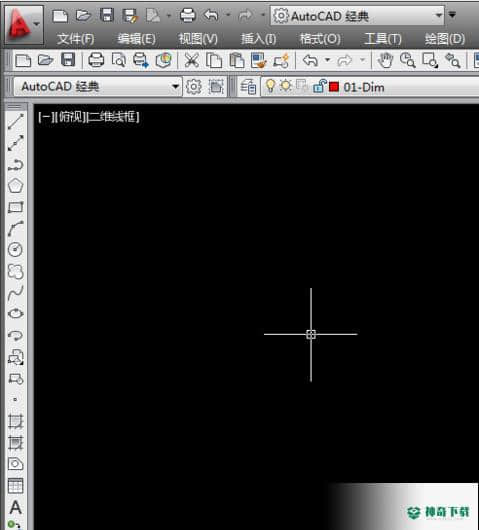Viewport: 479px width, 530px height.
Task: Click the red 01-Dim layer color swatch
Action: pos(334,87)
